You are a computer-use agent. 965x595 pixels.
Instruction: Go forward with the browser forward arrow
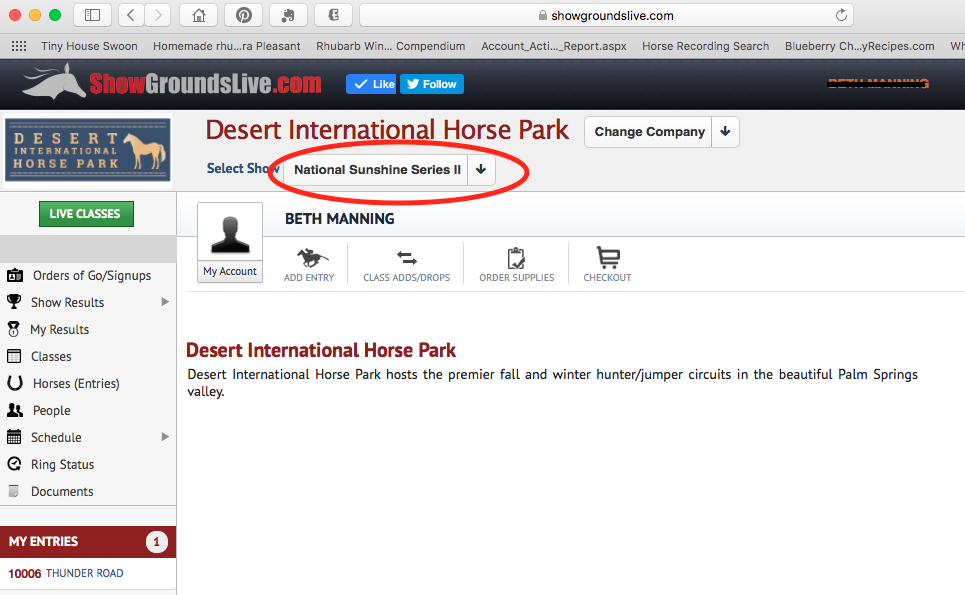(x=158, y=15)
